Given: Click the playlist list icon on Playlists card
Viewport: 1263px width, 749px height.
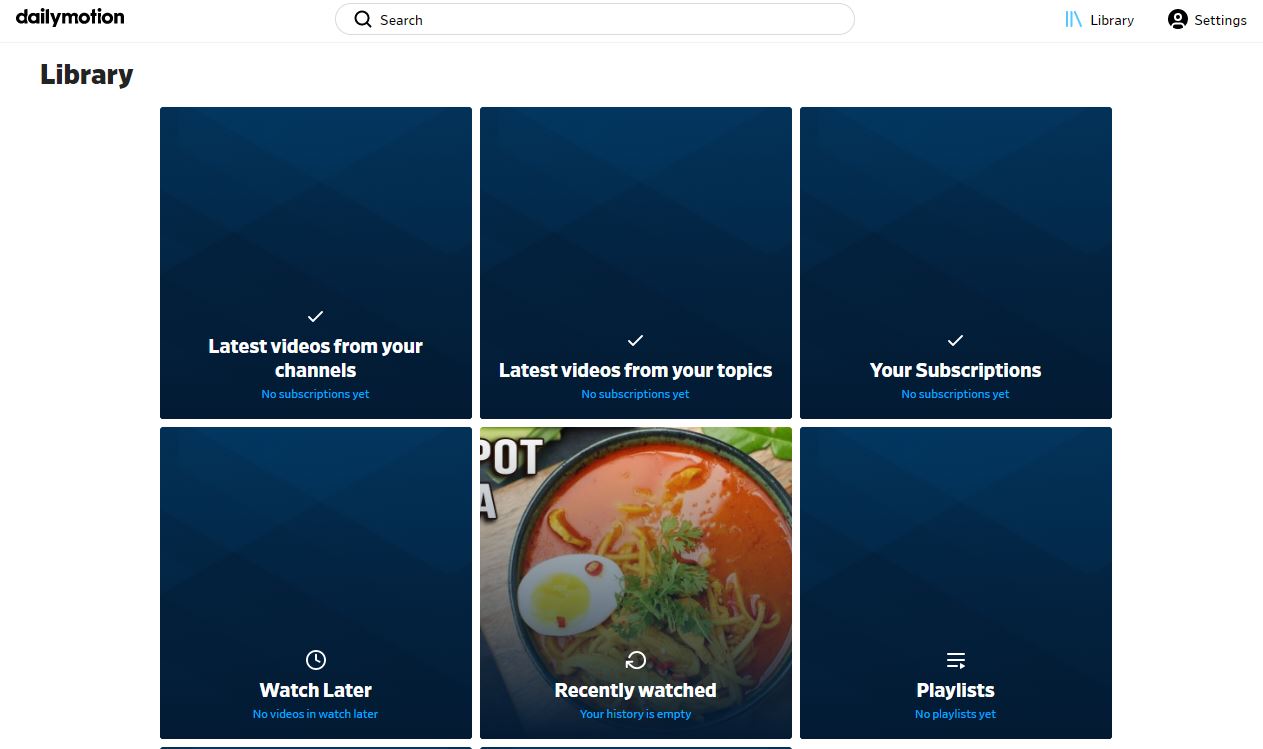Looking at the screenshot, I should [955, 660].
